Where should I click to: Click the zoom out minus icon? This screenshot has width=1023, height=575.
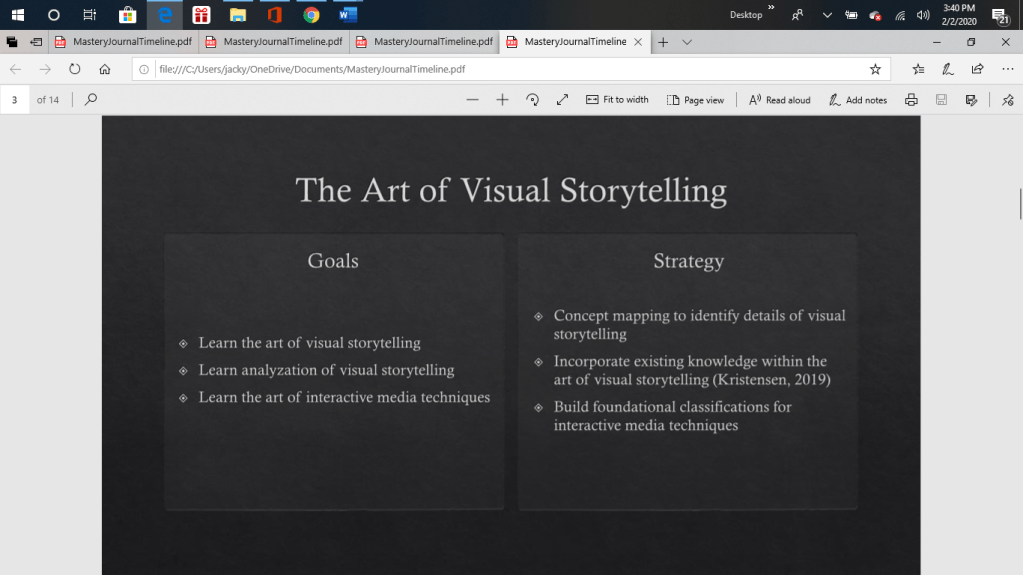point(473,100)
